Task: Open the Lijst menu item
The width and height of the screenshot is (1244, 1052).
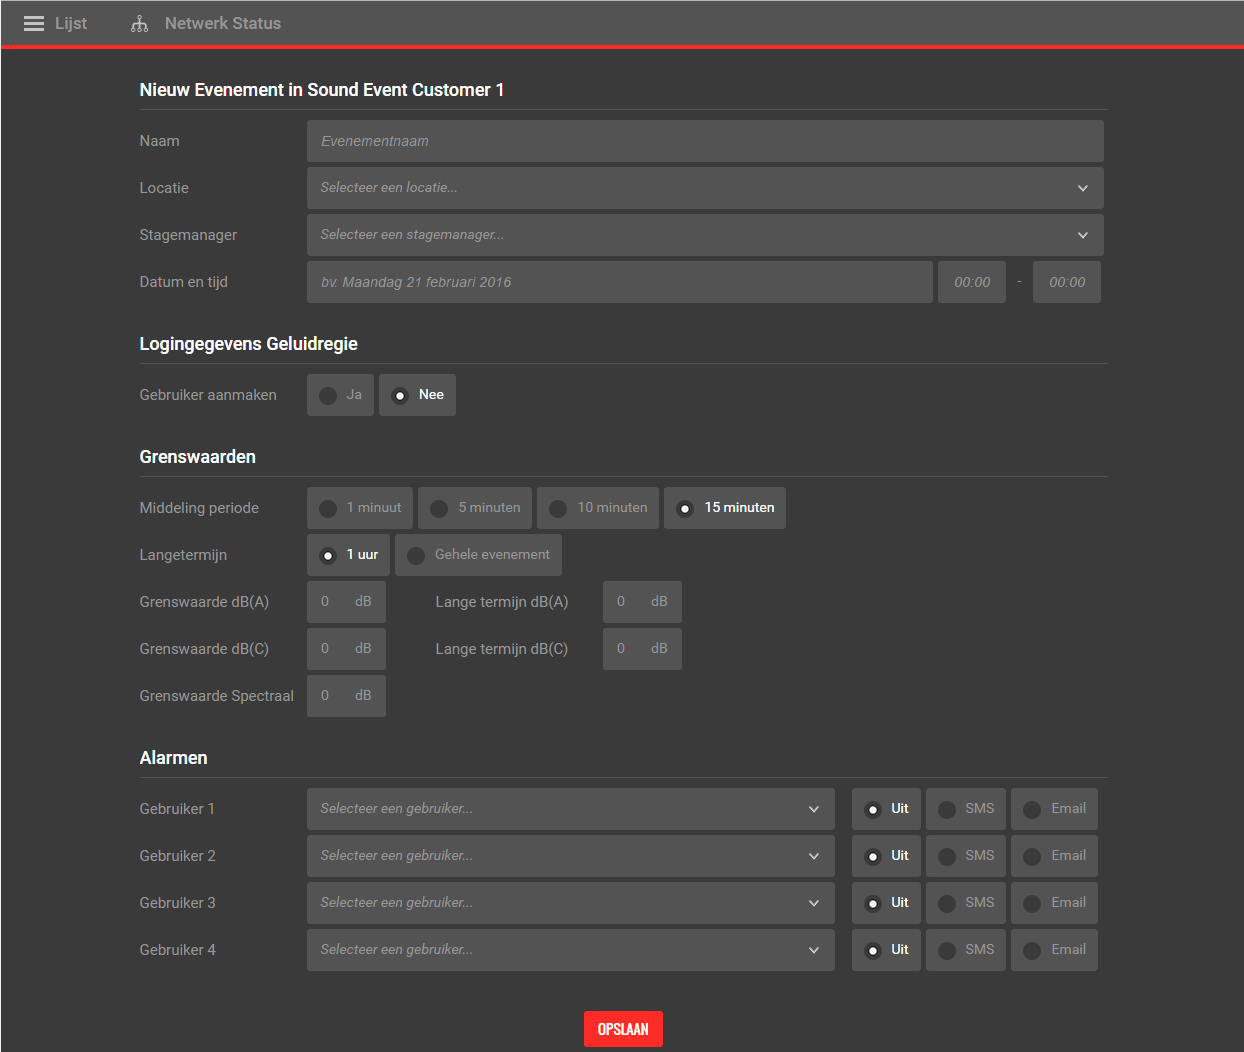Action: [70, 24]
